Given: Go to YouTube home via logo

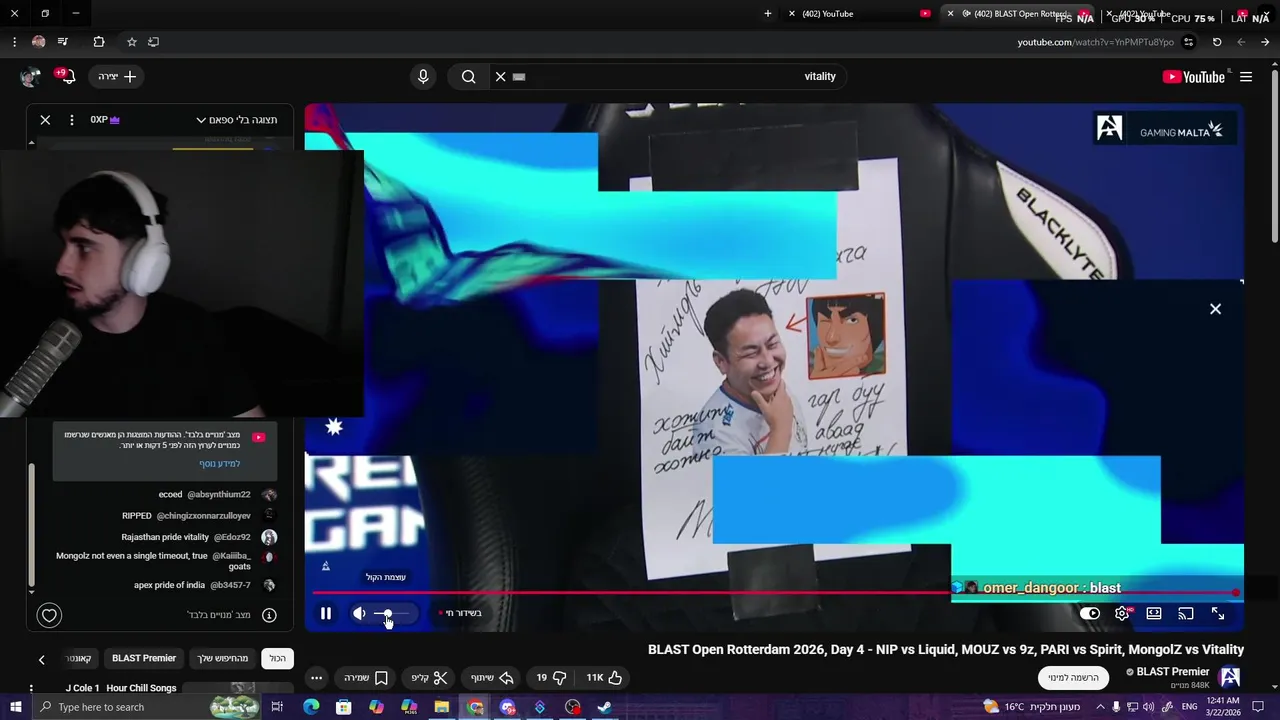Looking at the screenshot, I should point(1194,77).
